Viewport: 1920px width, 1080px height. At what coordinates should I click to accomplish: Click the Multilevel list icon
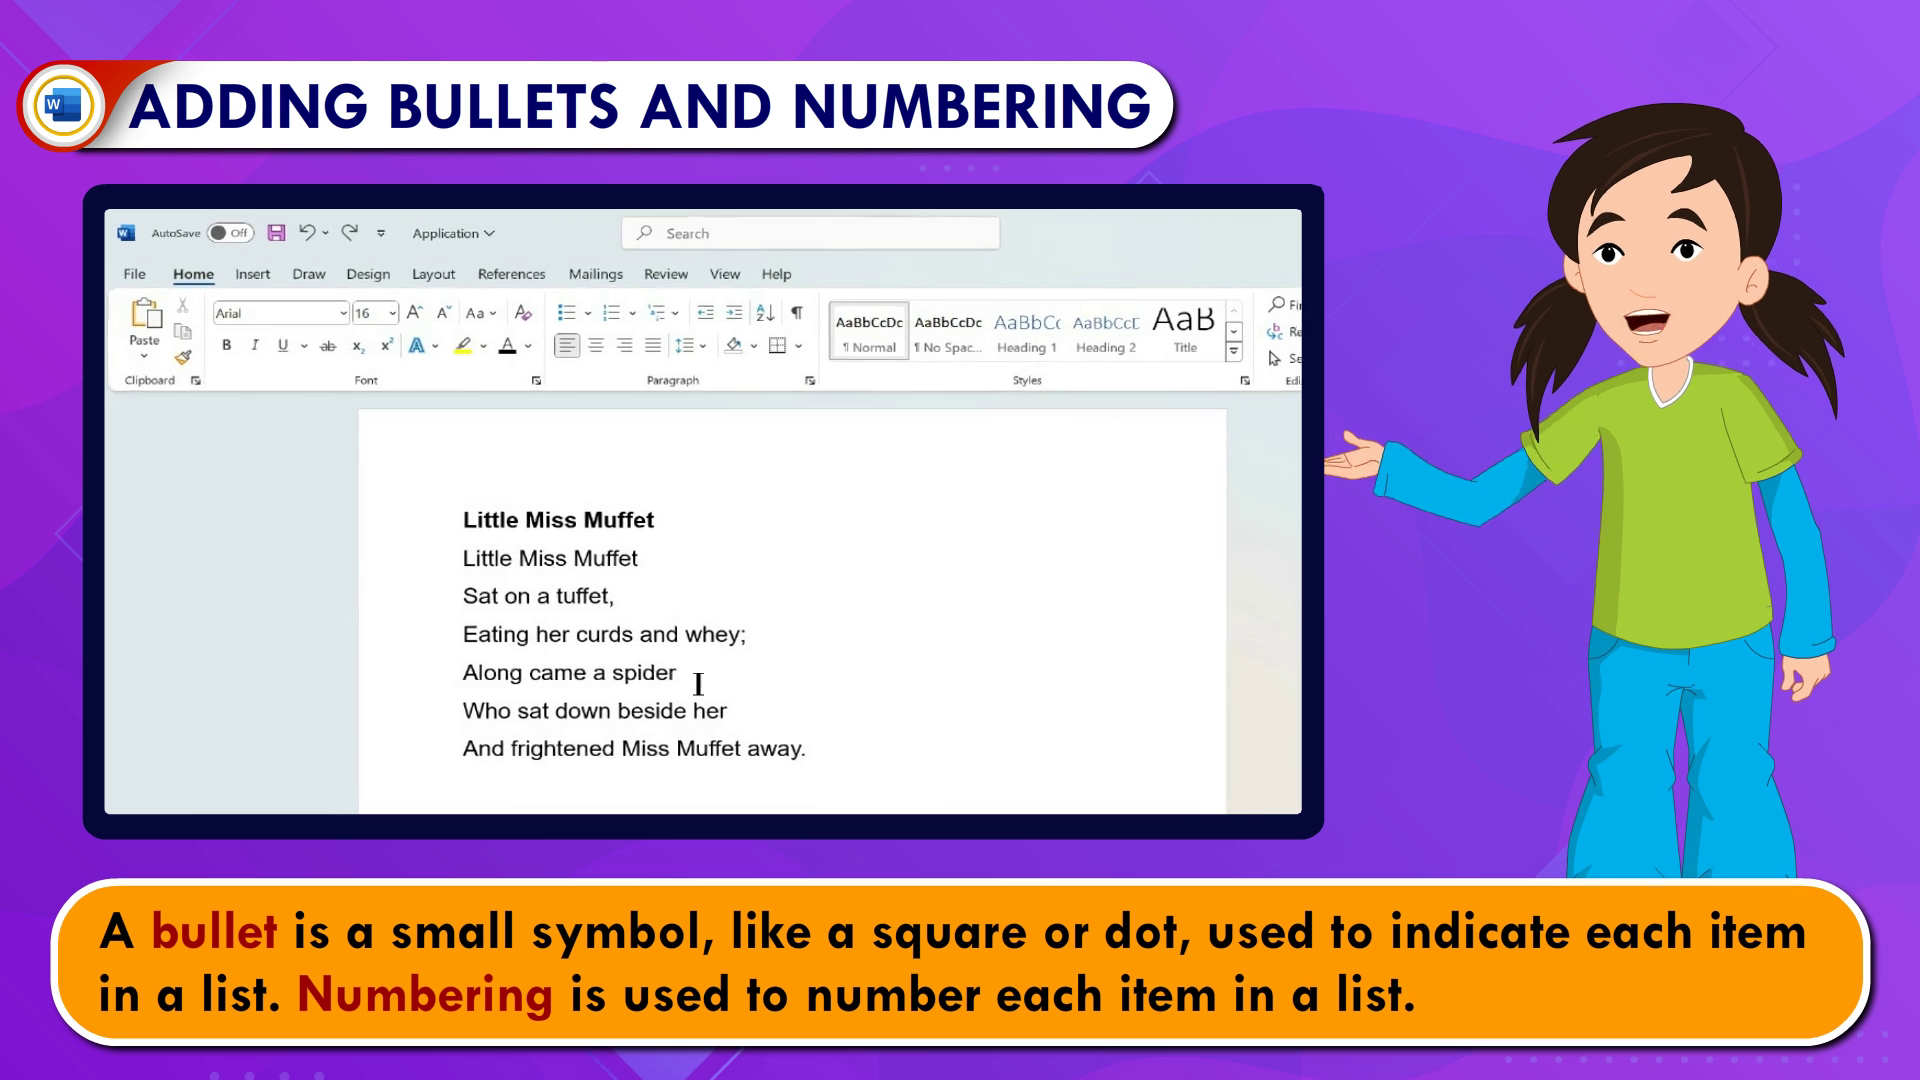(656, 313)
